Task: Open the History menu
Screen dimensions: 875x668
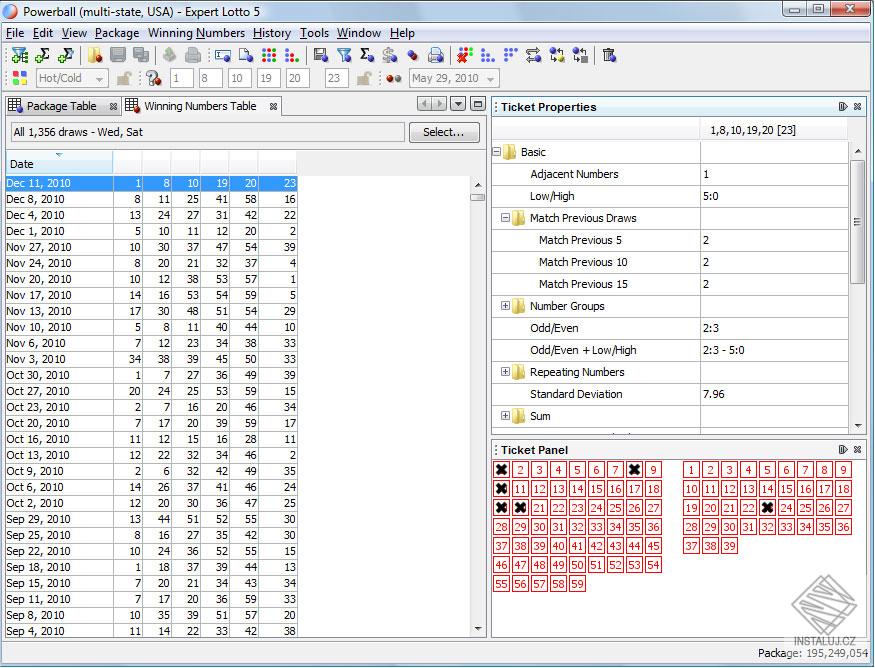Action: point(272,33)
